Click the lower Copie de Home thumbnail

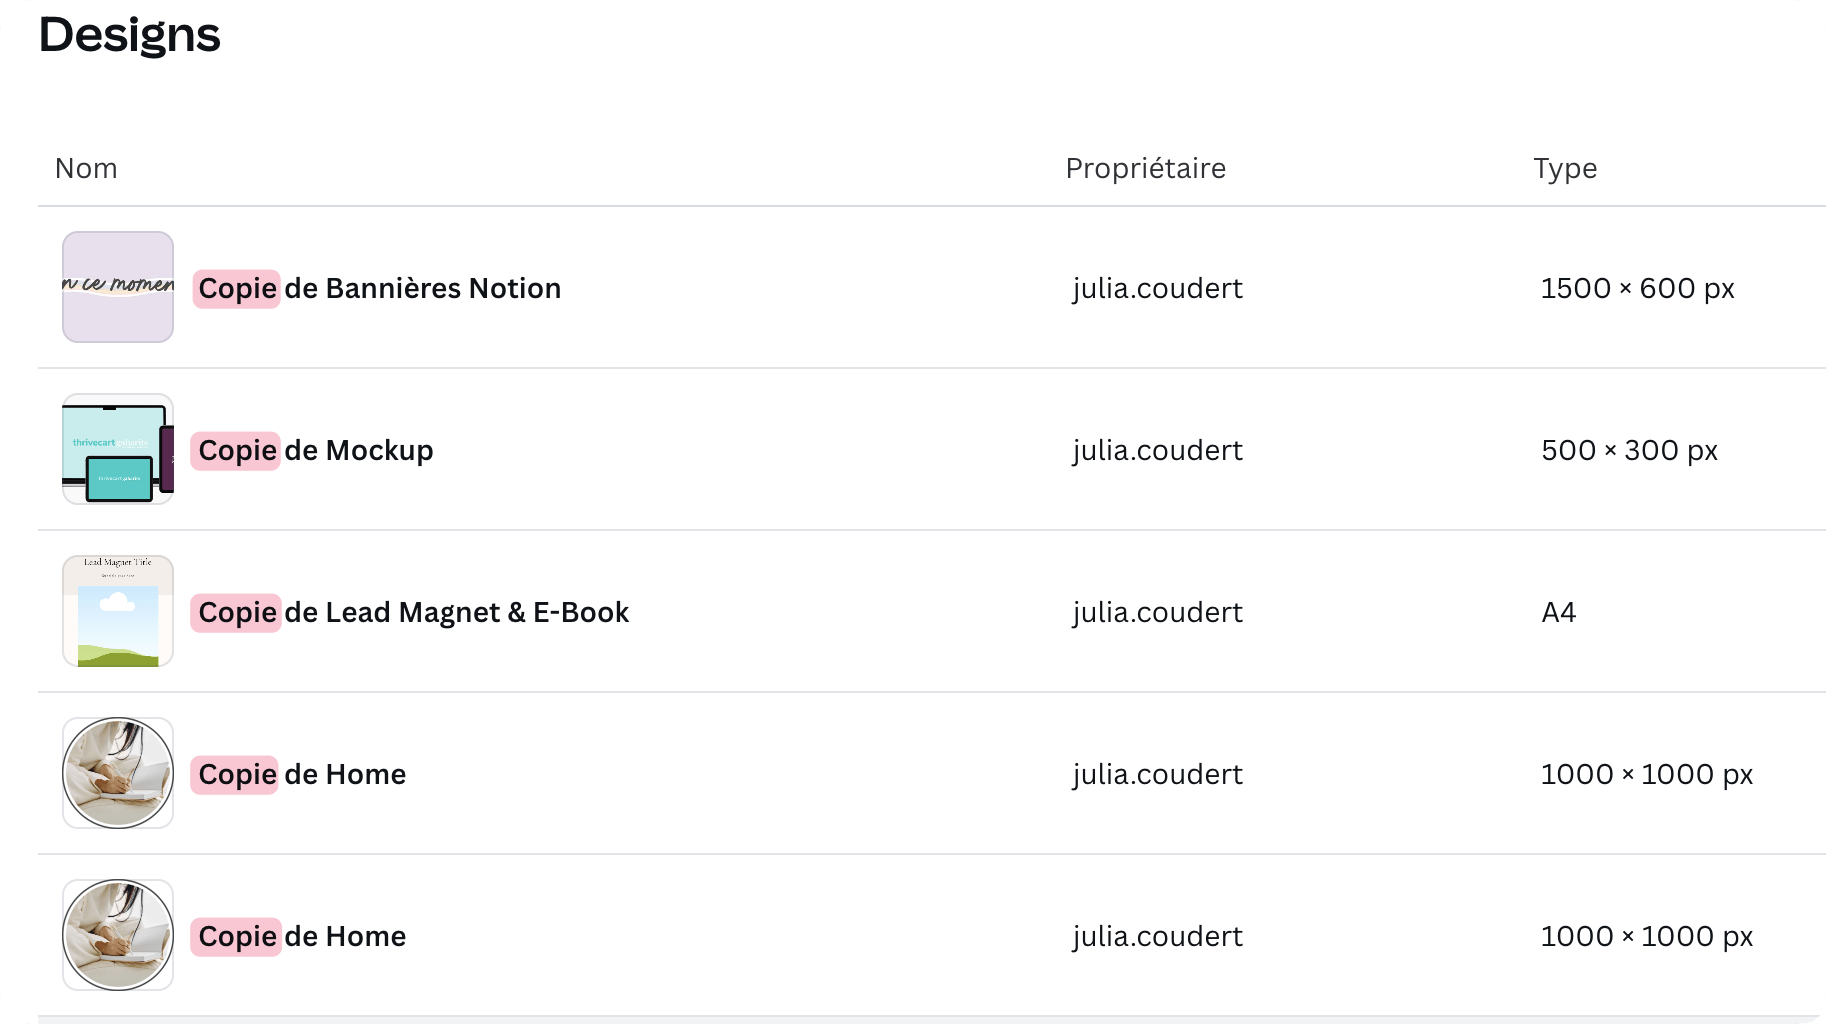pos(118,935)
